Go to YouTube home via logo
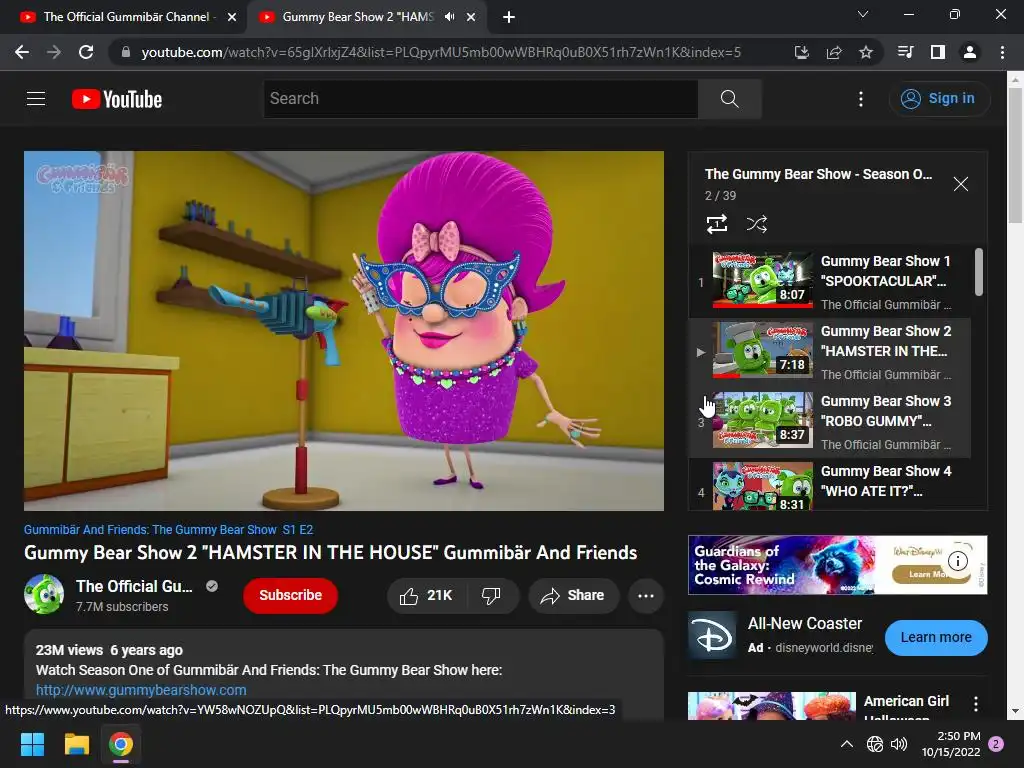Image resolution: width=1024 pixels, height=768 pixels. point(117,99)
